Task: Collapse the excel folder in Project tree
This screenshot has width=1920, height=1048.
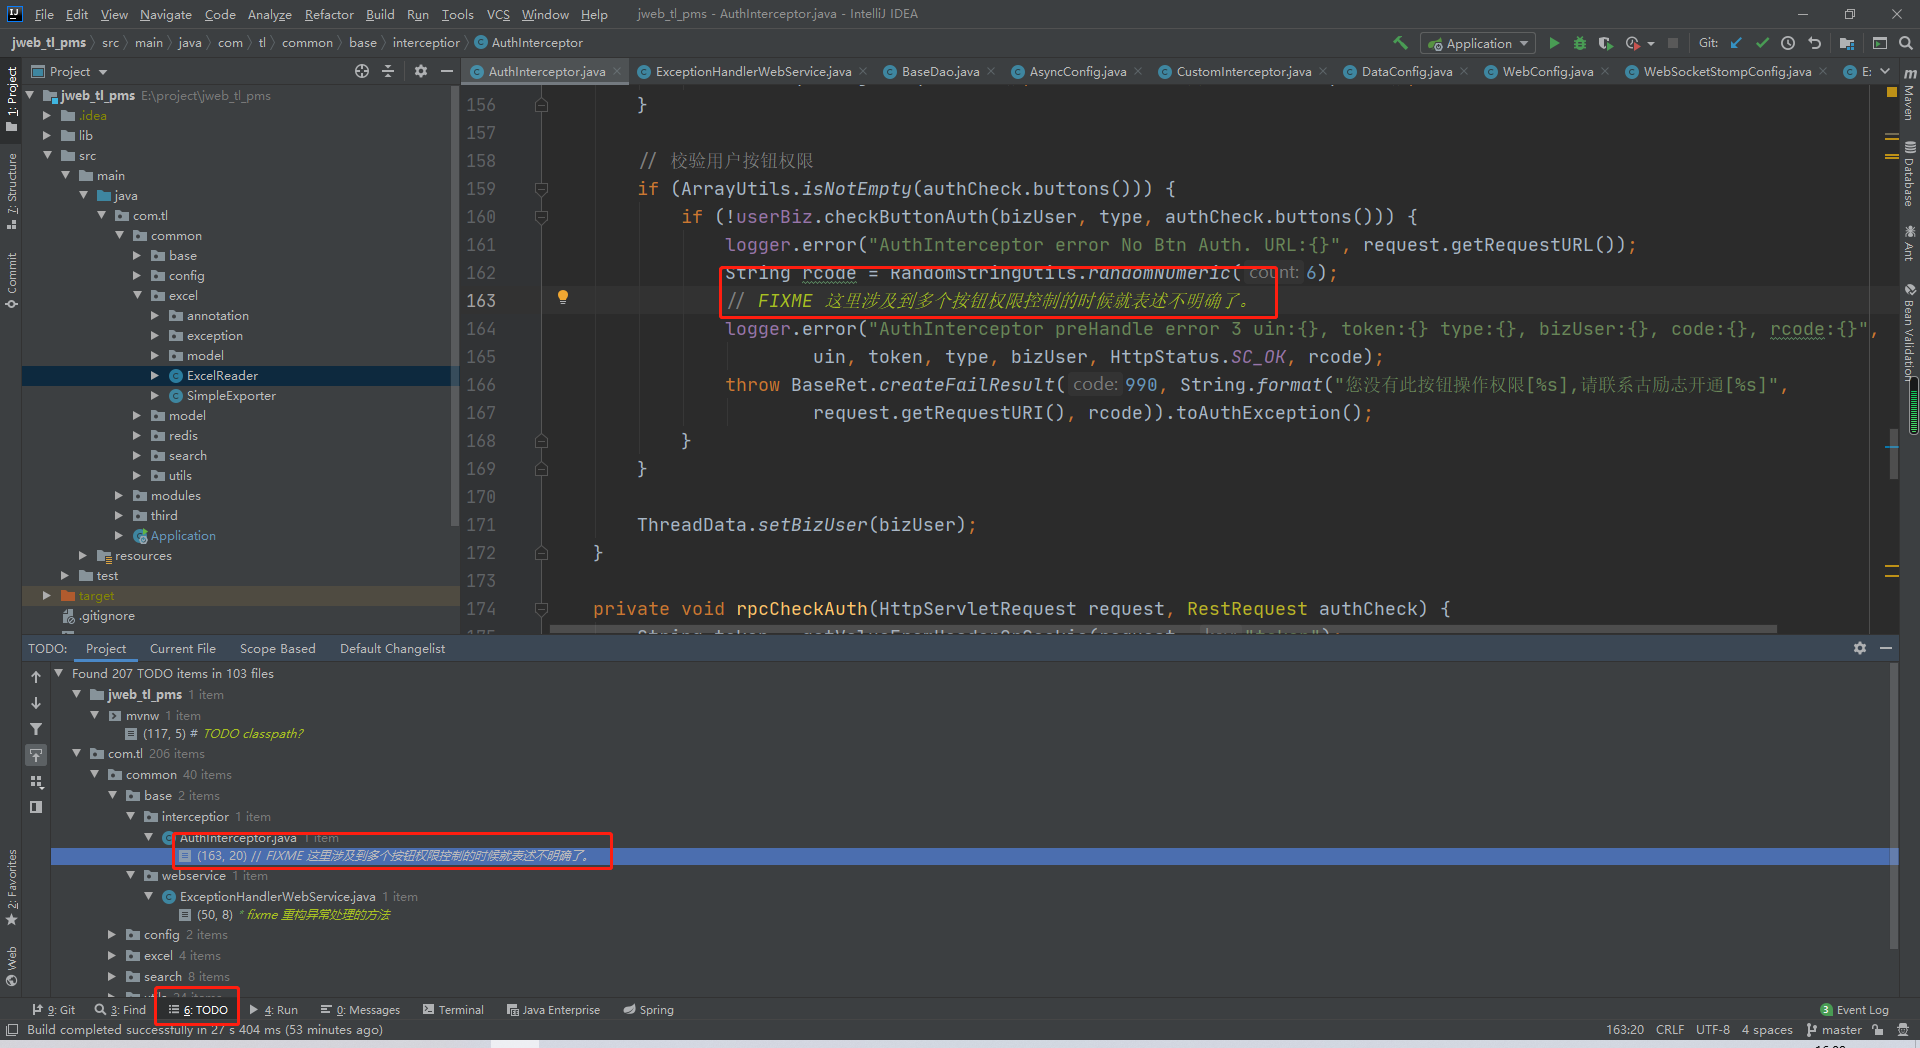Action: [x=137, y=296]
